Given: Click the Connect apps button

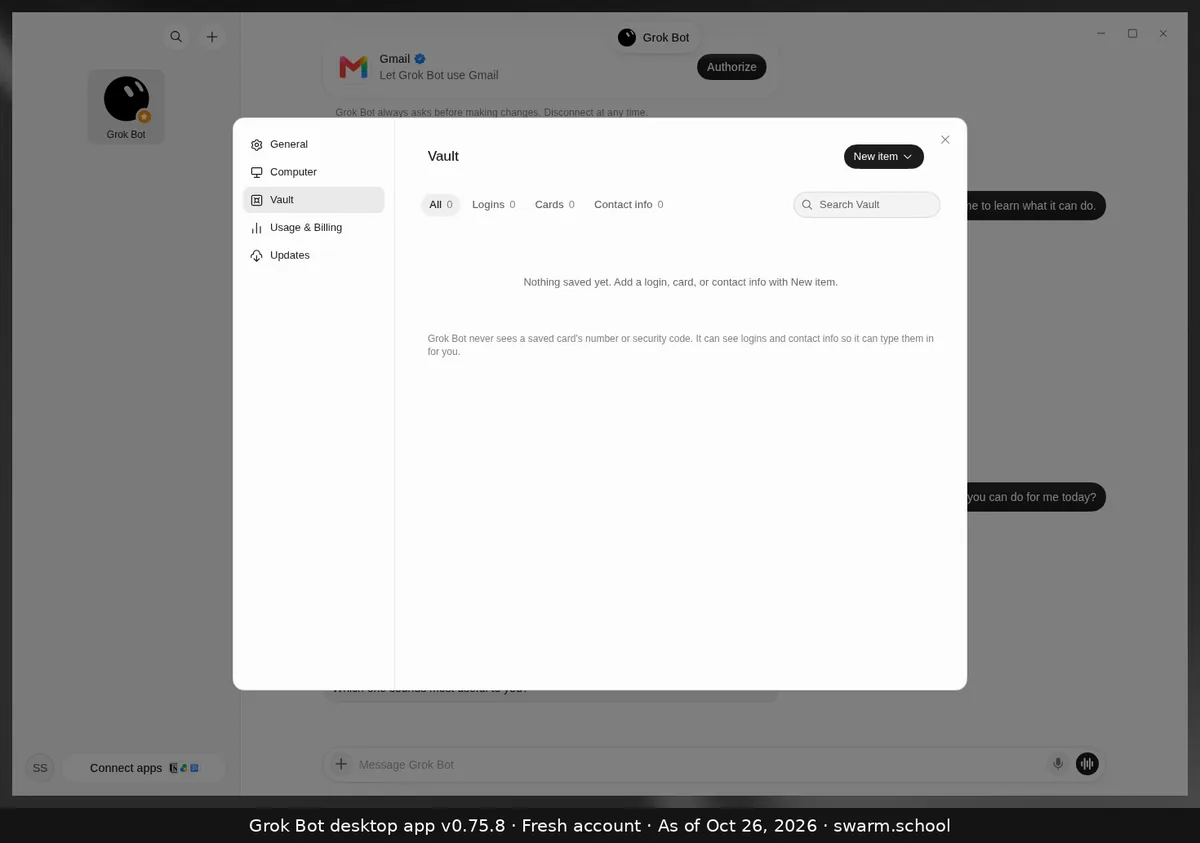Looking at the screenshot, I should [x=144, y=768].
